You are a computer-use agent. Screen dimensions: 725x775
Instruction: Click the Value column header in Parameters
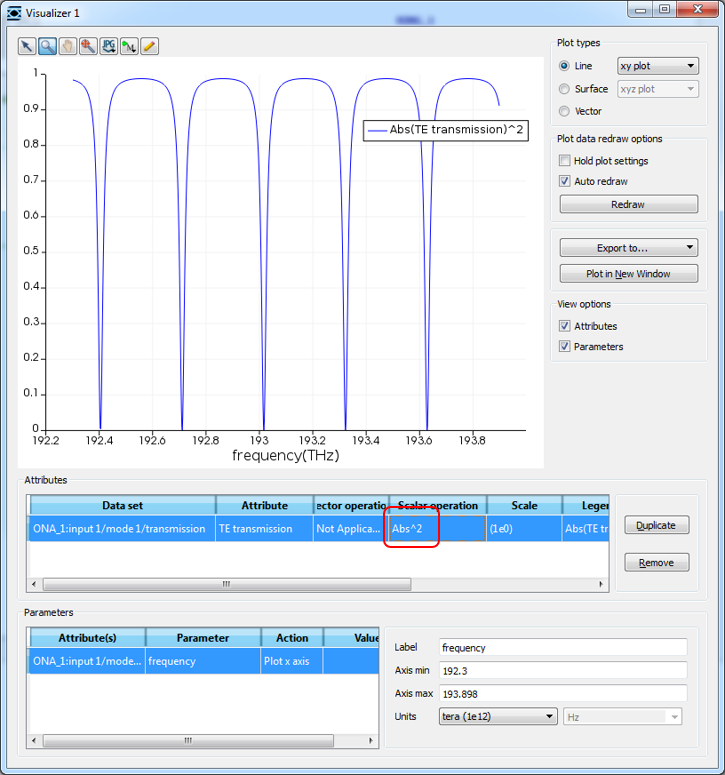[x=351, y=638]
